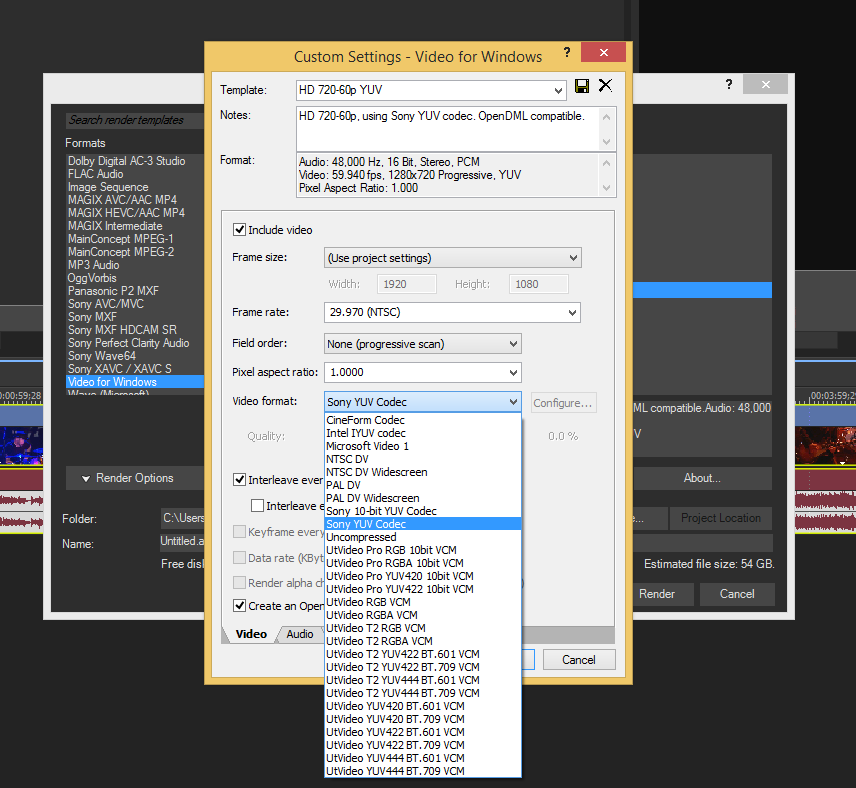Enable the second indented Interleave checkbox

tap(257, 506)
